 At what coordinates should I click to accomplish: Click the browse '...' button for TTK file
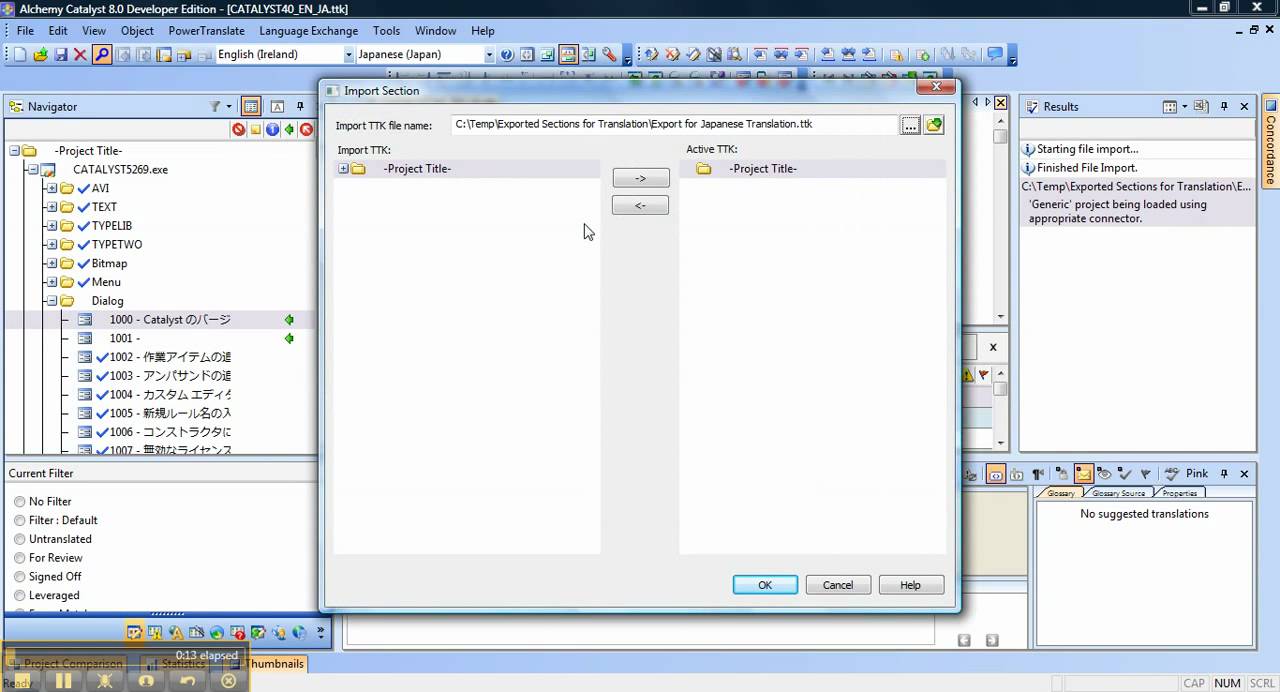coord(910,125)
